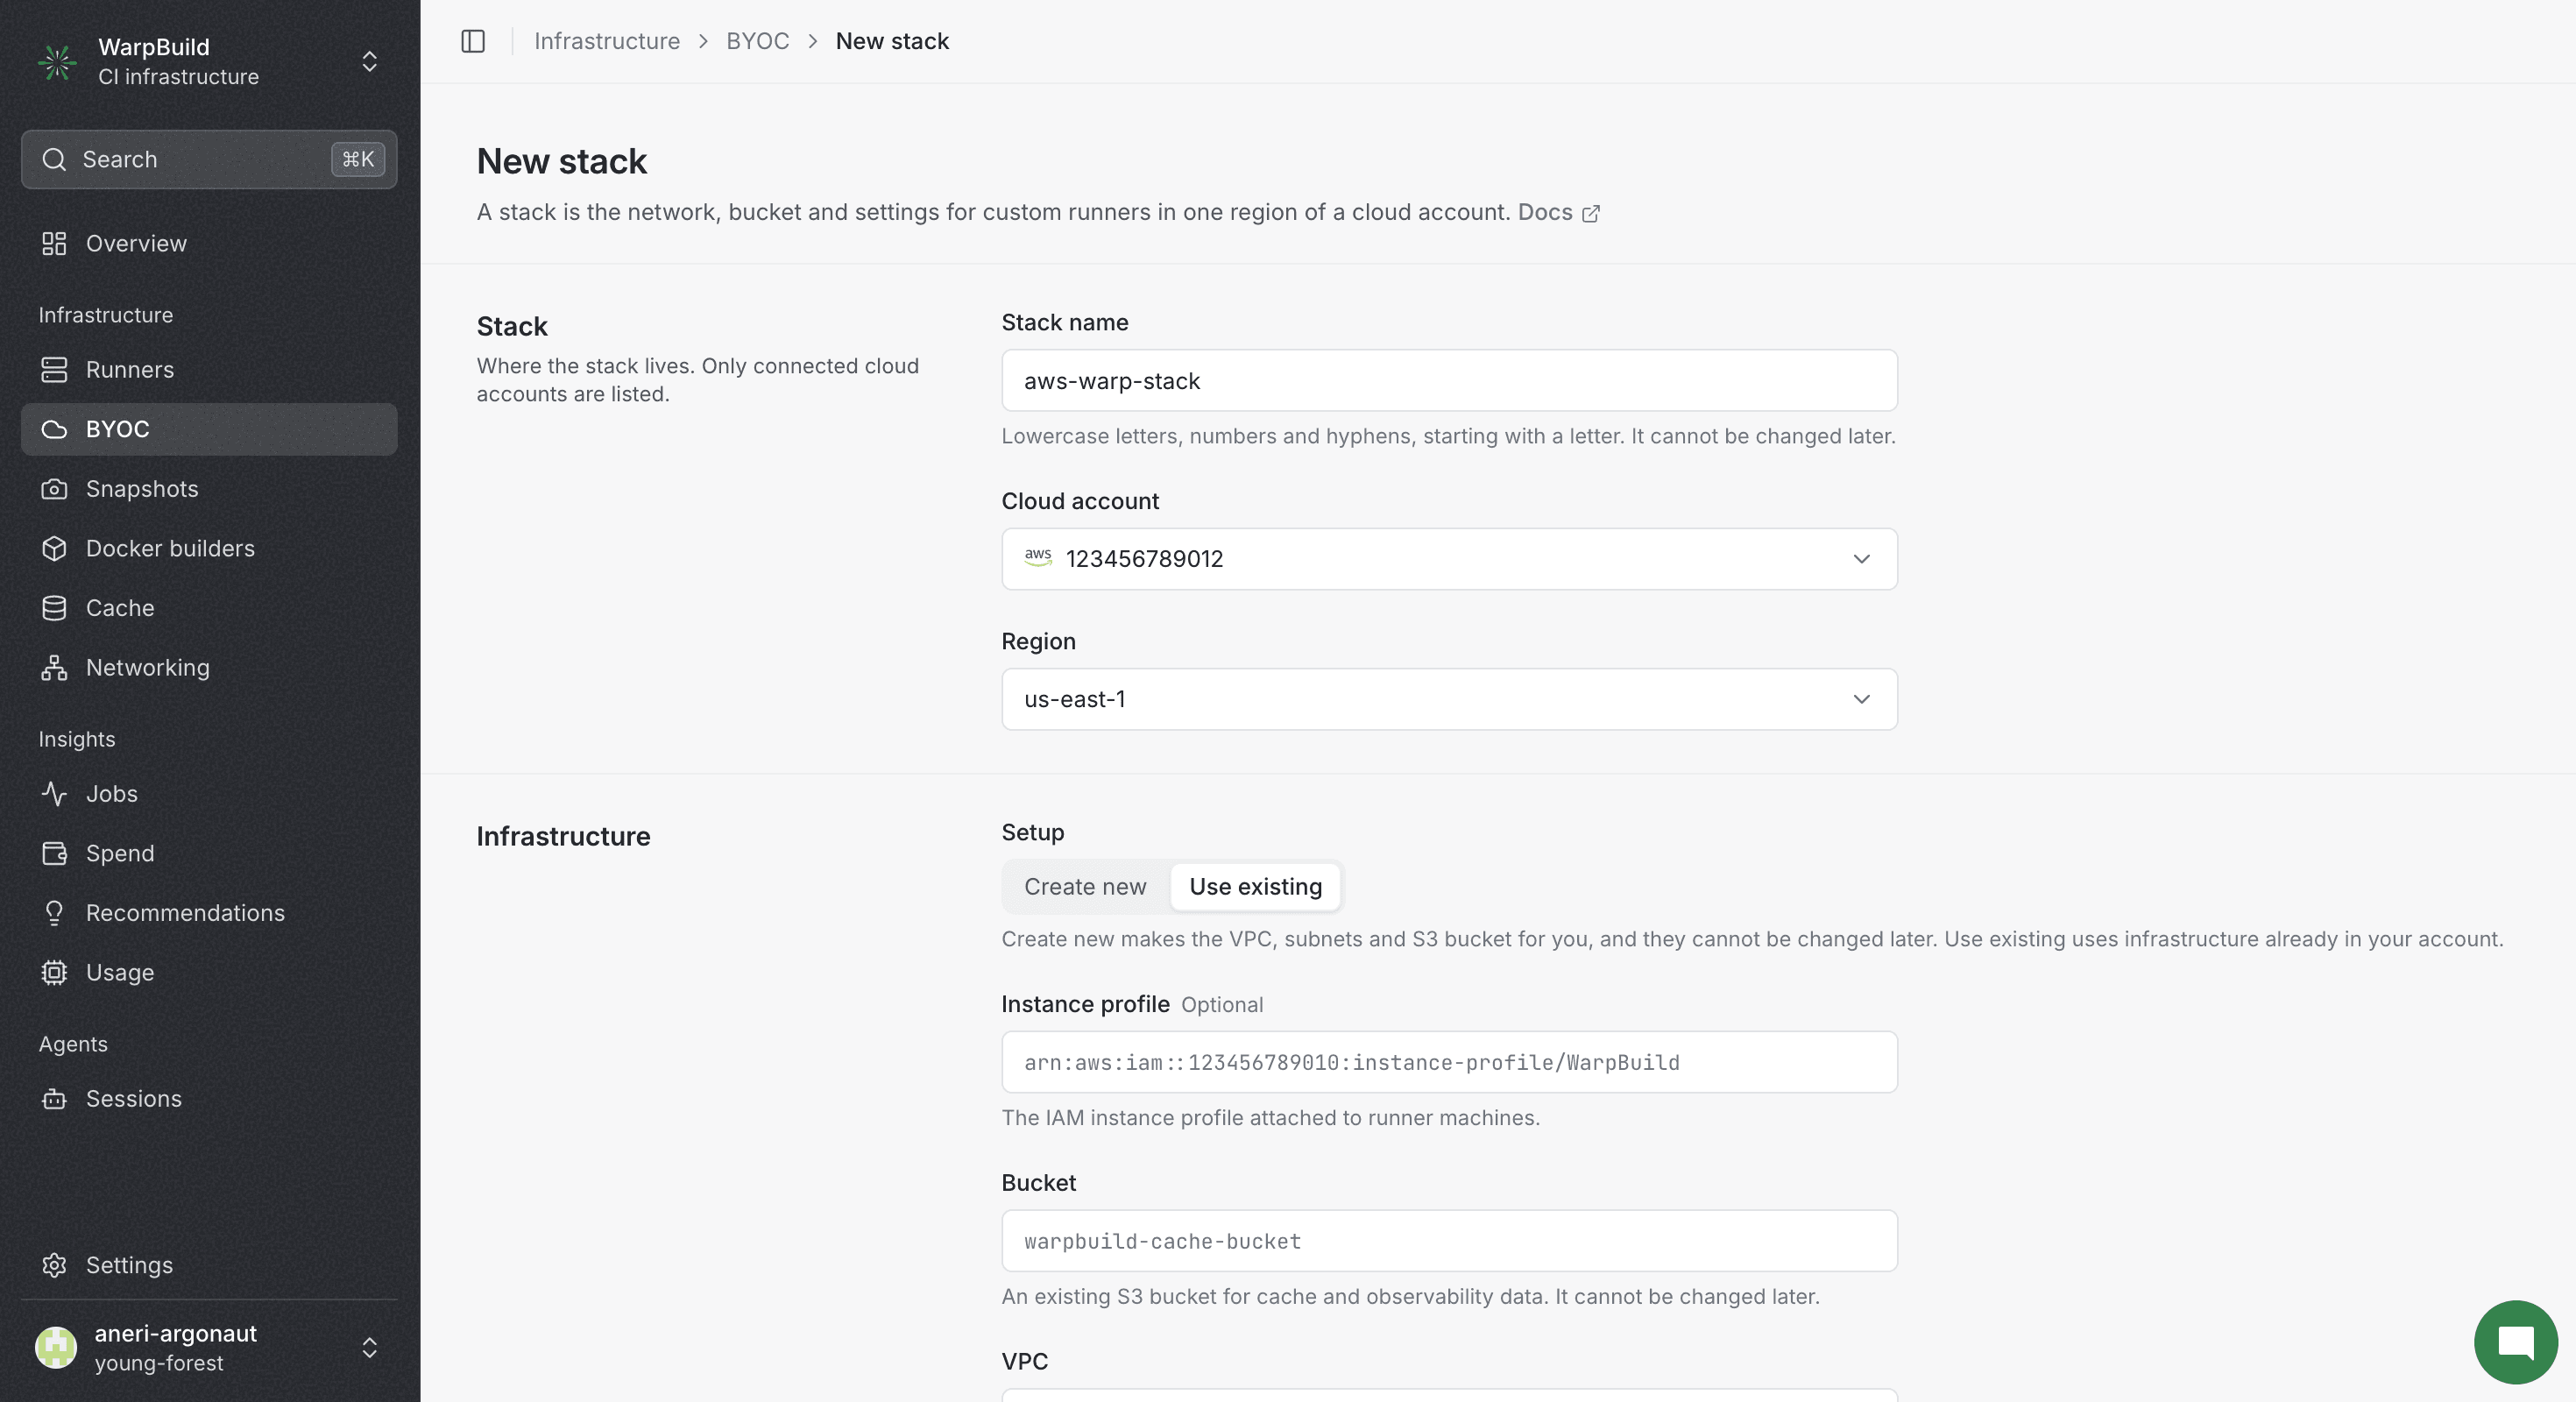Open the chat support bubble

(2515, 1342)
